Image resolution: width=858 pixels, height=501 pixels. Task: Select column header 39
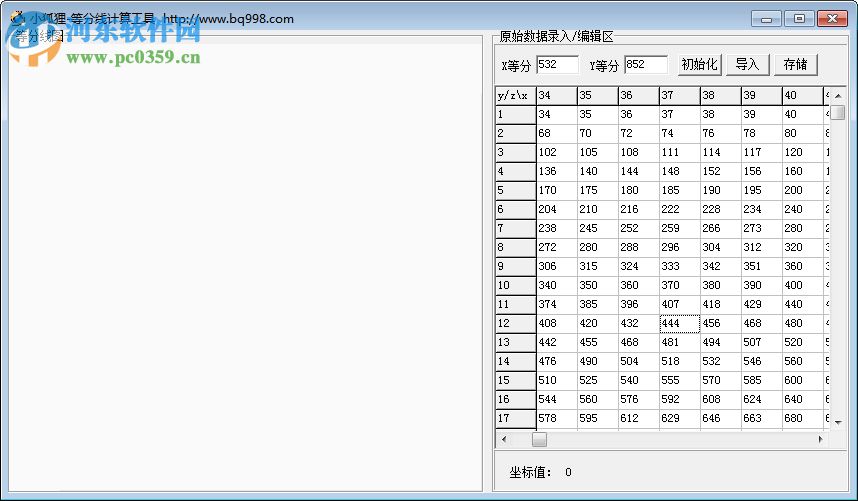pos(762,96)
